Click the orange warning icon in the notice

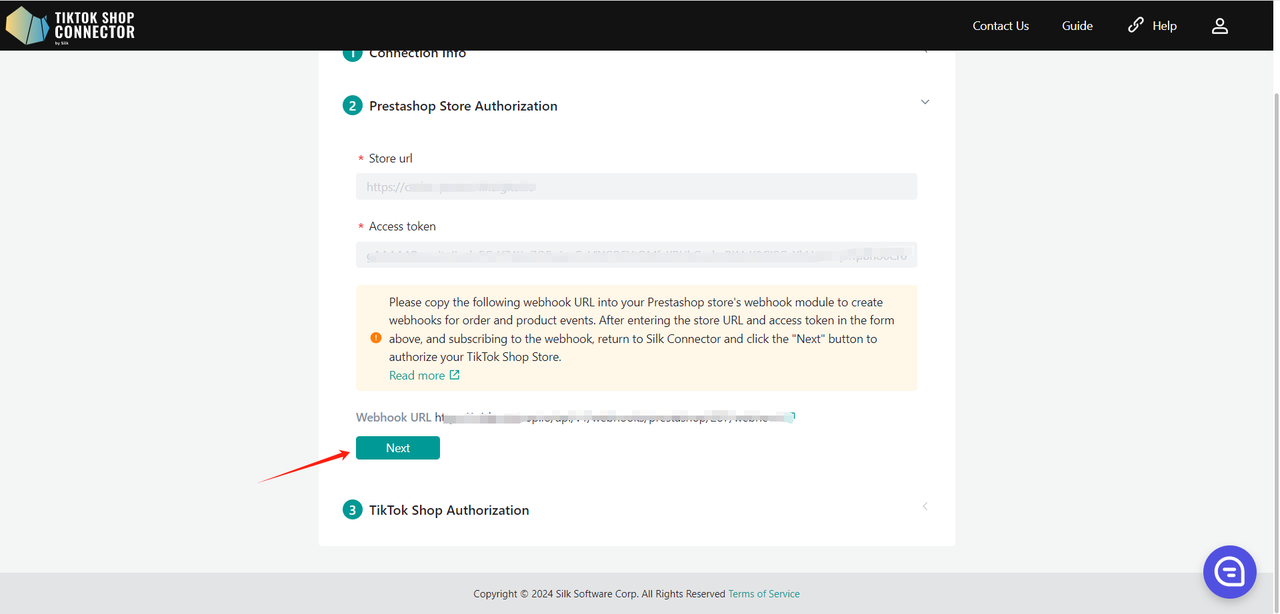(x=375, y=338)
